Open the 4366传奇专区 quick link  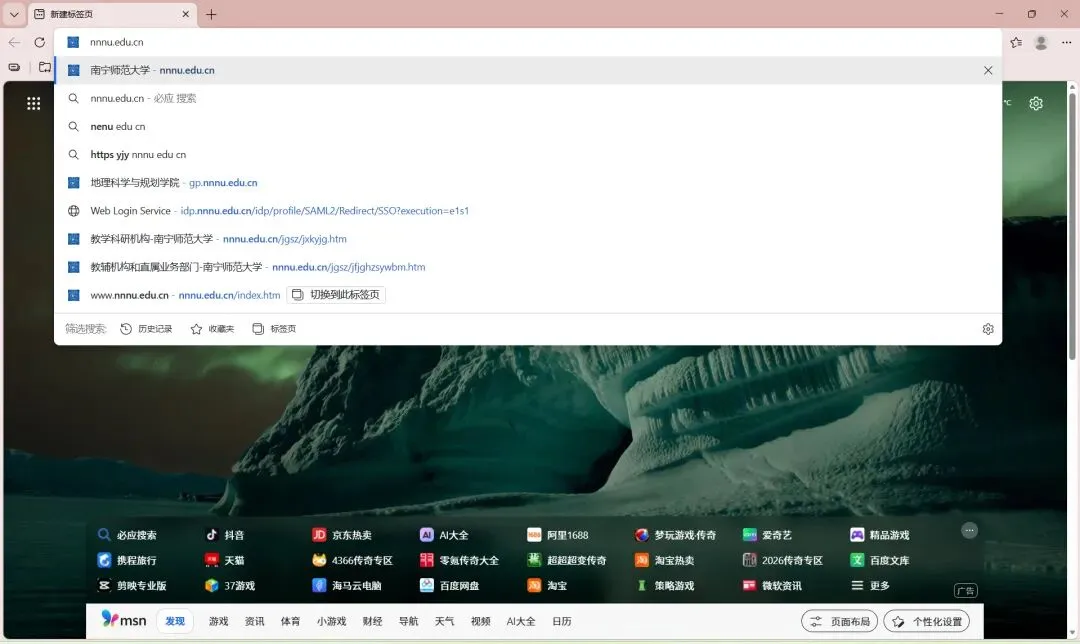[x=352, y=561]
